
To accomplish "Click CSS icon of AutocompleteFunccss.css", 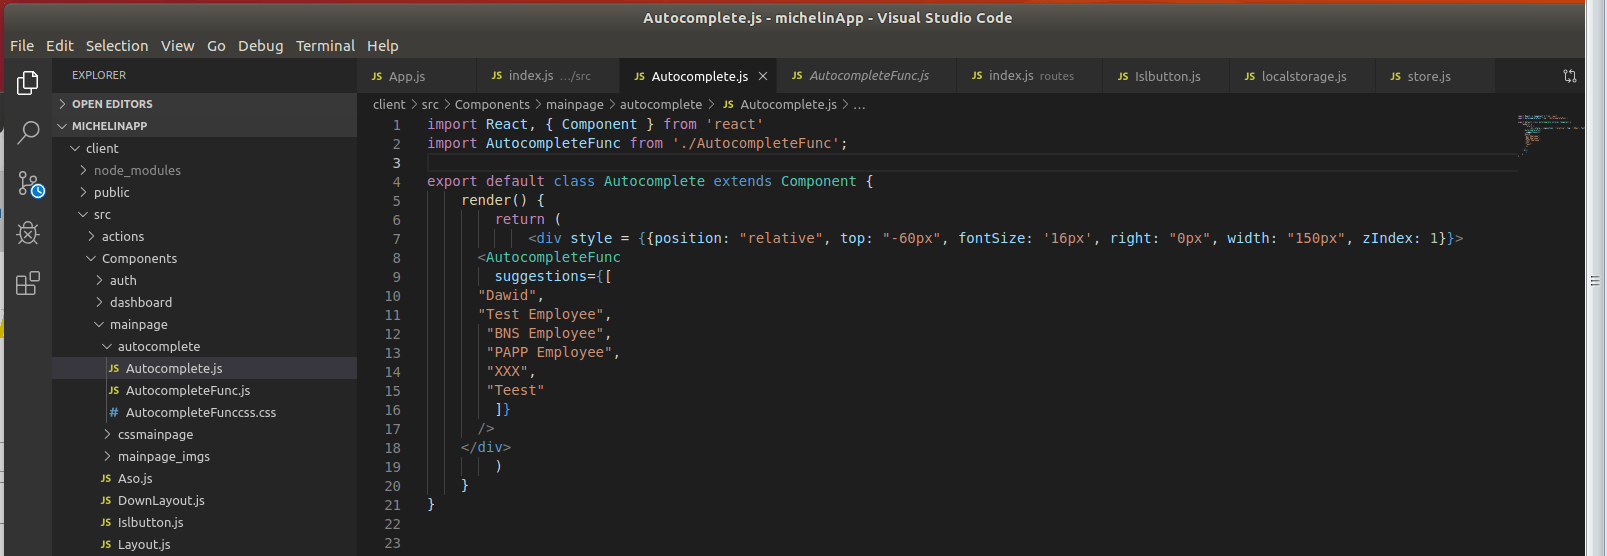I will click(x=114, y=413).
